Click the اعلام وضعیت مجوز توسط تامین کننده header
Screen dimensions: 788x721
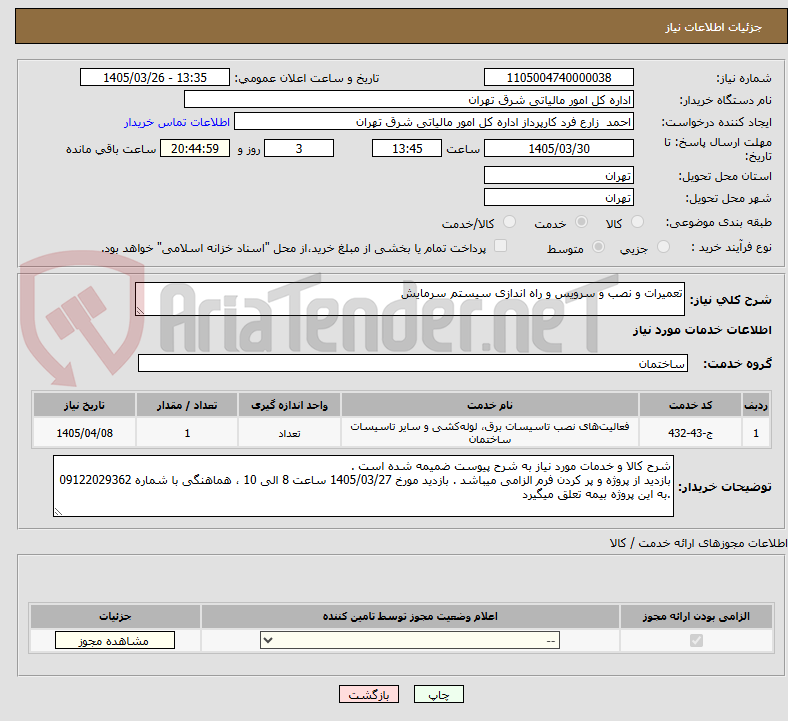(x=410, y=616)
